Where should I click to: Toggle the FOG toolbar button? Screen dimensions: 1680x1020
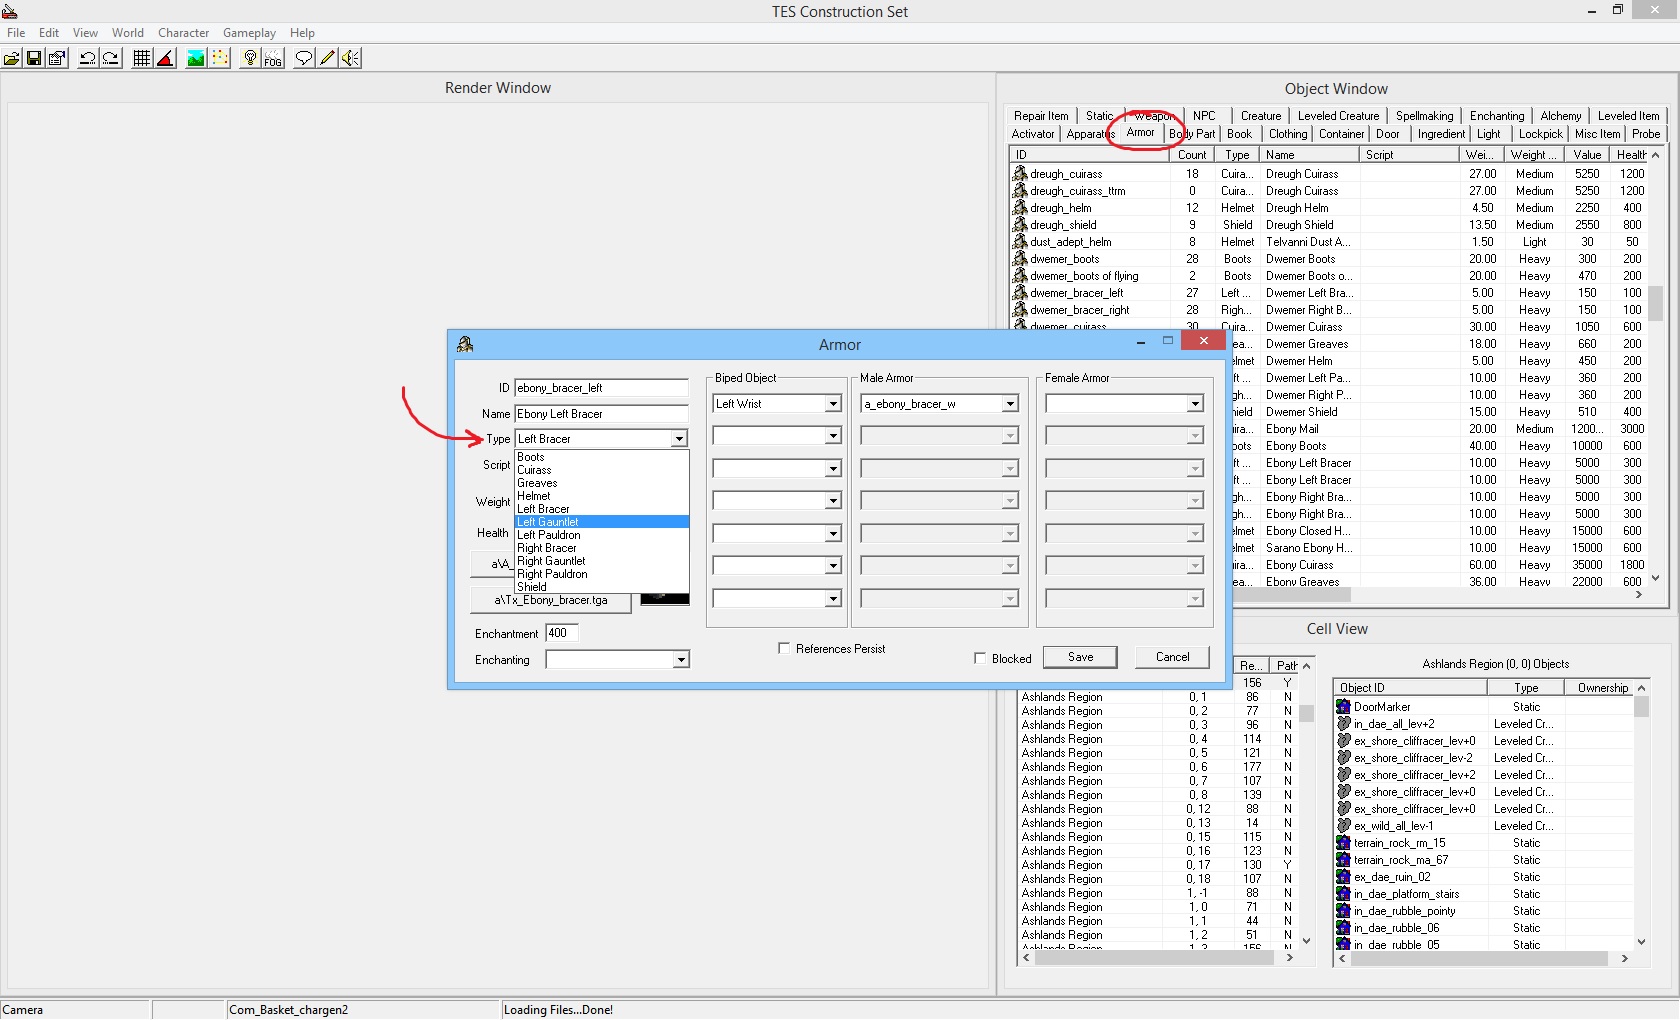pyautogui.click(x=273, y=58)
